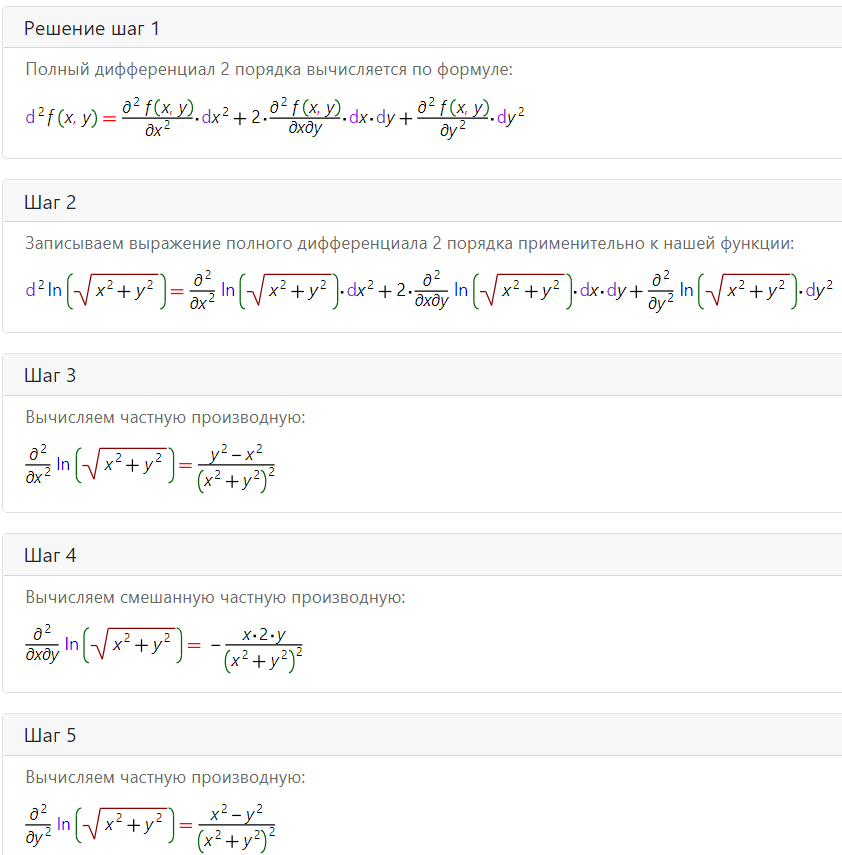Click the −x·2·y/(x²+y²)² fraction result
Viewport: 842px width, 855px height.
pyautogui.click(x=256, y=648)
